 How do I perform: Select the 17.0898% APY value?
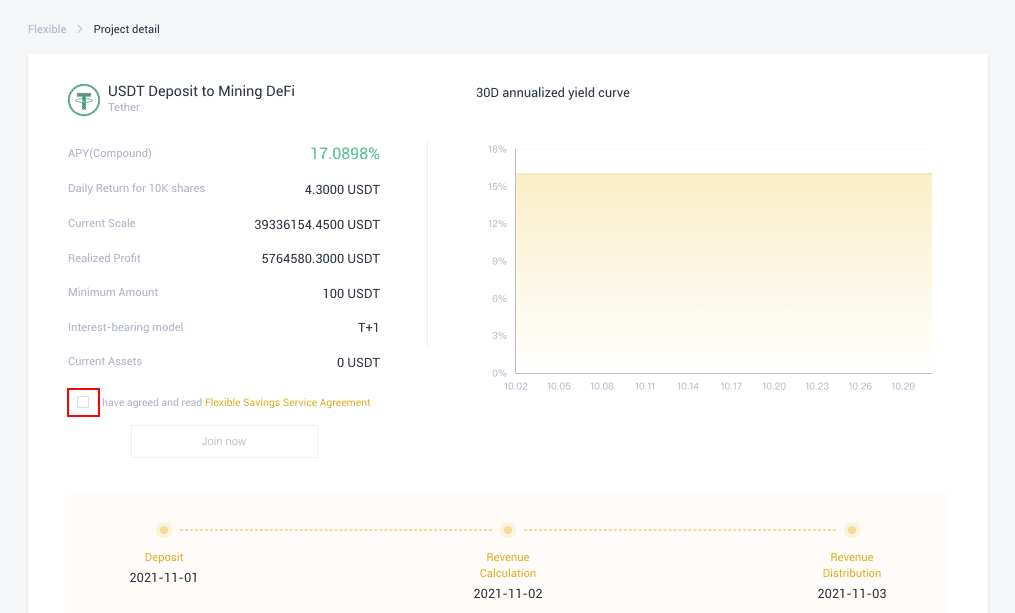coord(344,154)
